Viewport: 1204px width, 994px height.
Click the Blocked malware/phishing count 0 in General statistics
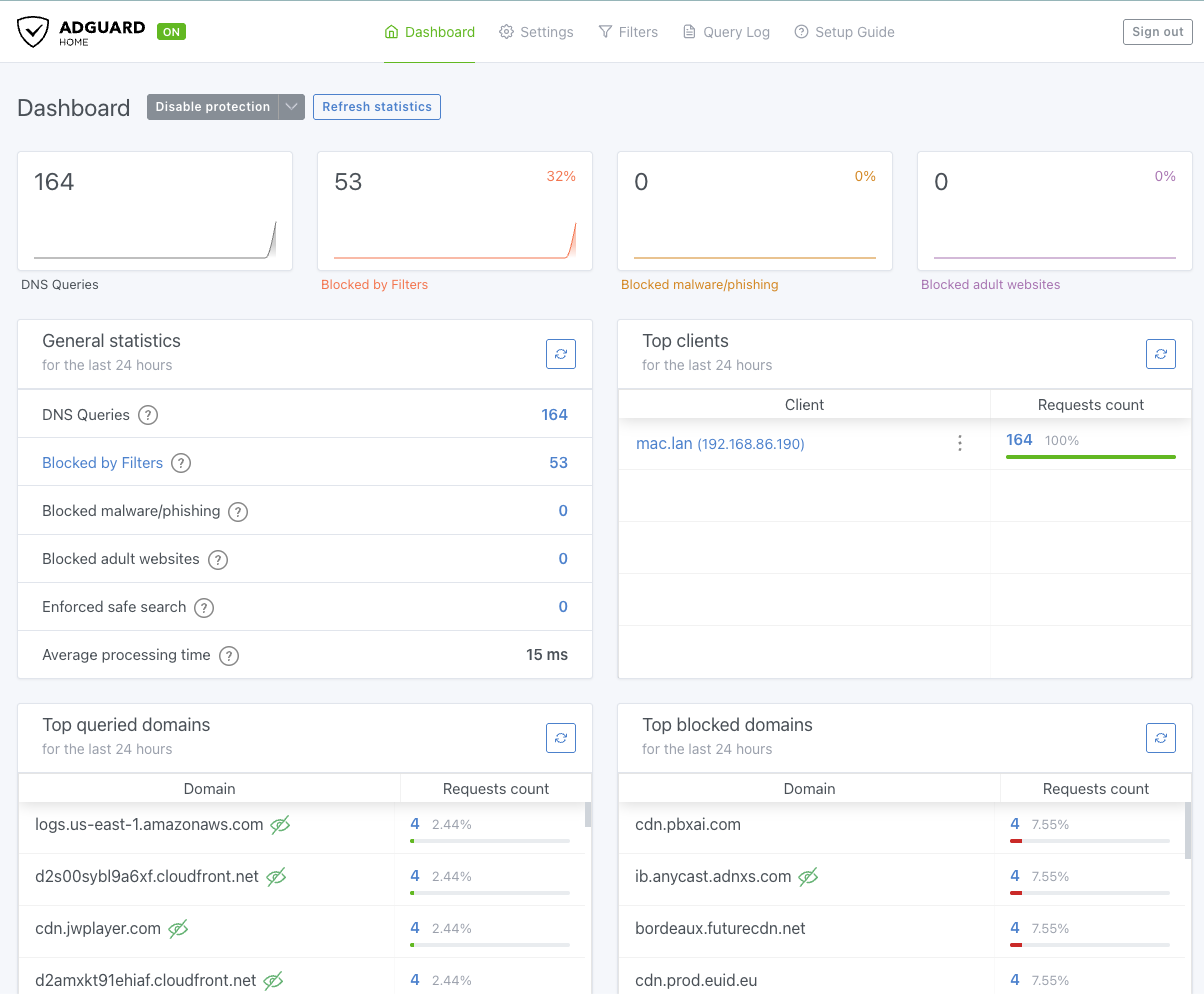563,511
